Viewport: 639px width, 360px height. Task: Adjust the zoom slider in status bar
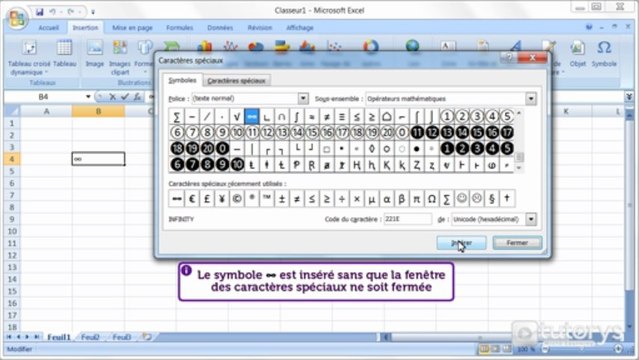pos(582,349)
